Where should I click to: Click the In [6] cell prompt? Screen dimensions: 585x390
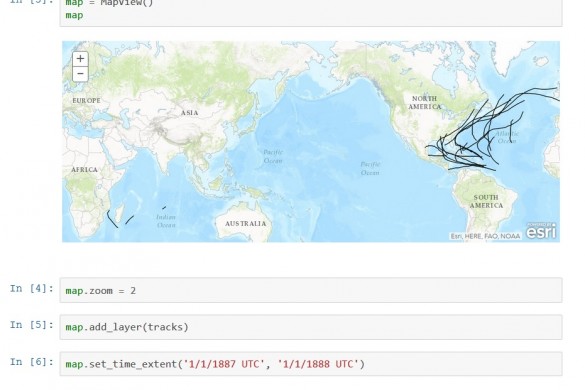pos(32,362)
